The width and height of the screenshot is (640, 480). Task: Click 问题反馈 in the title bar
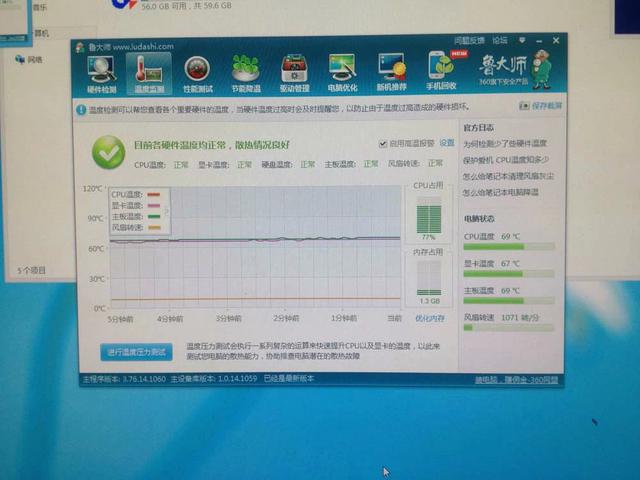(469, 40)
